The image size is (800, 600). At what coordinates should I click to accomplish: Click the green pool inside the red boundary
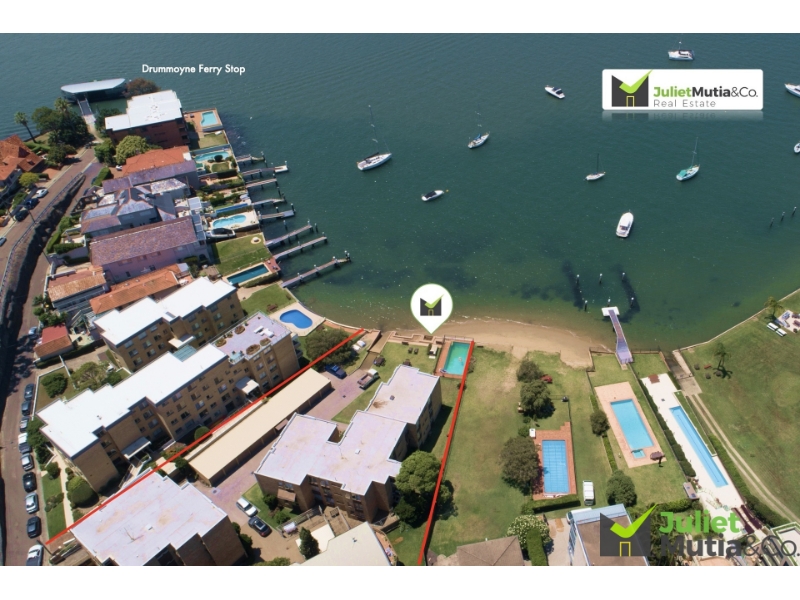(456, 359)
